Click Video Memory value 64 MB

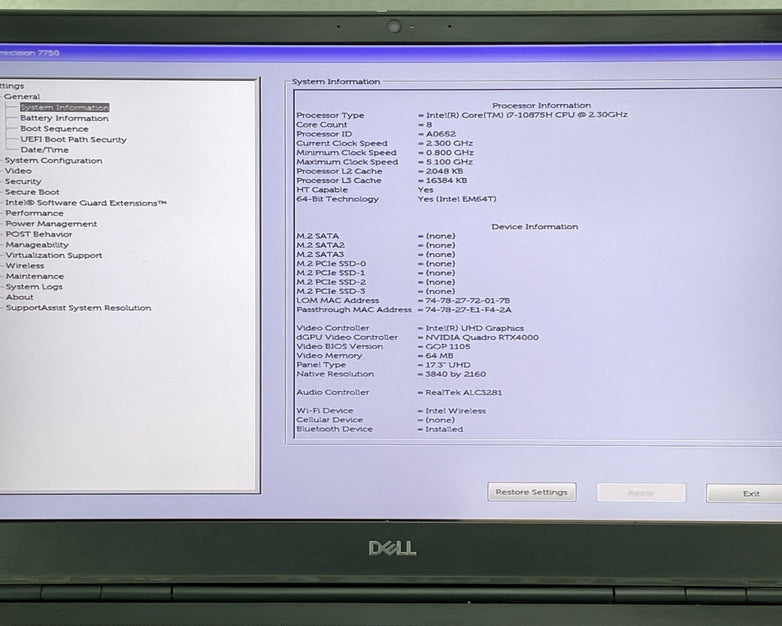click(x=439, y=356)
